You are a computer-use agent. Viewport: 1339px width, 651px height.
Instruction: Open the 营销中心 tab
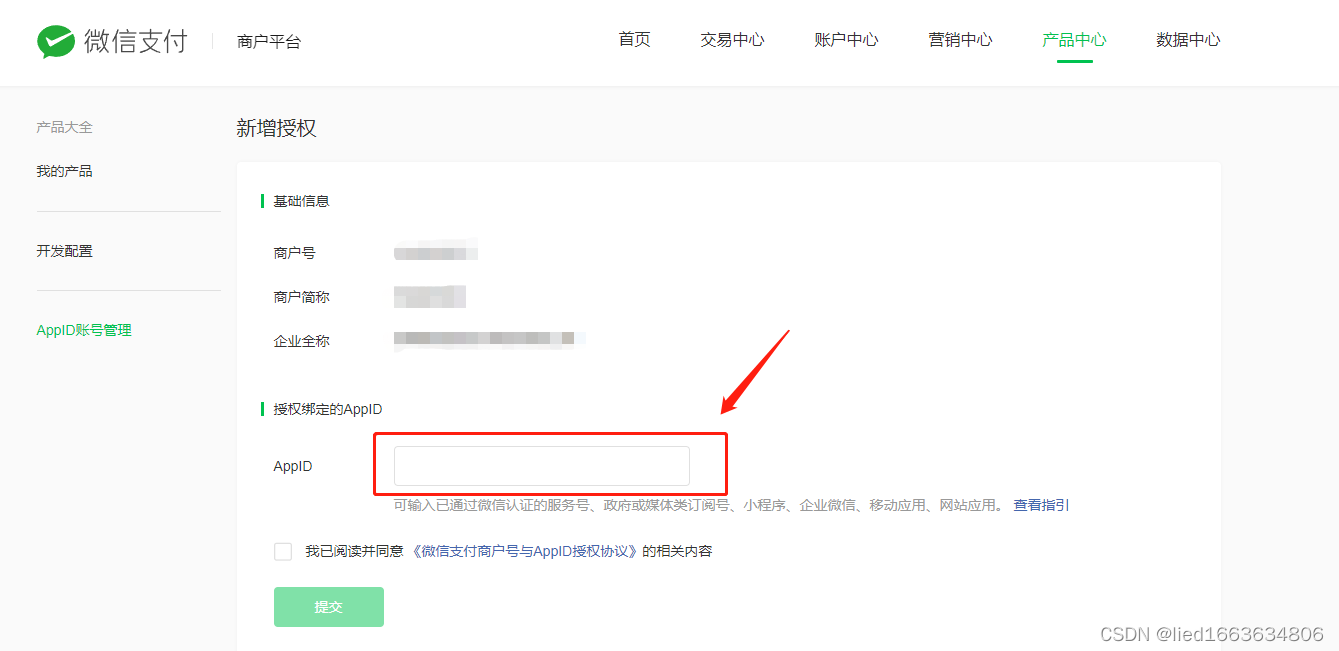960,40
